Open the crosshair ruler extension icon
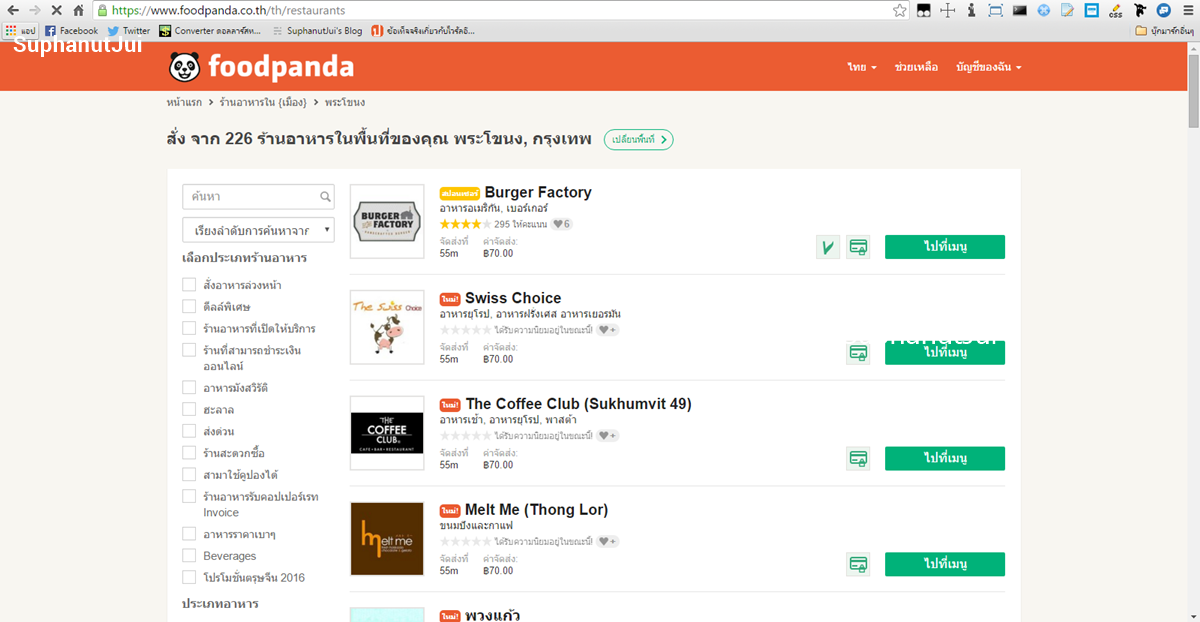The width and height of the screenshot is (1200, 622). coord(947,10)
